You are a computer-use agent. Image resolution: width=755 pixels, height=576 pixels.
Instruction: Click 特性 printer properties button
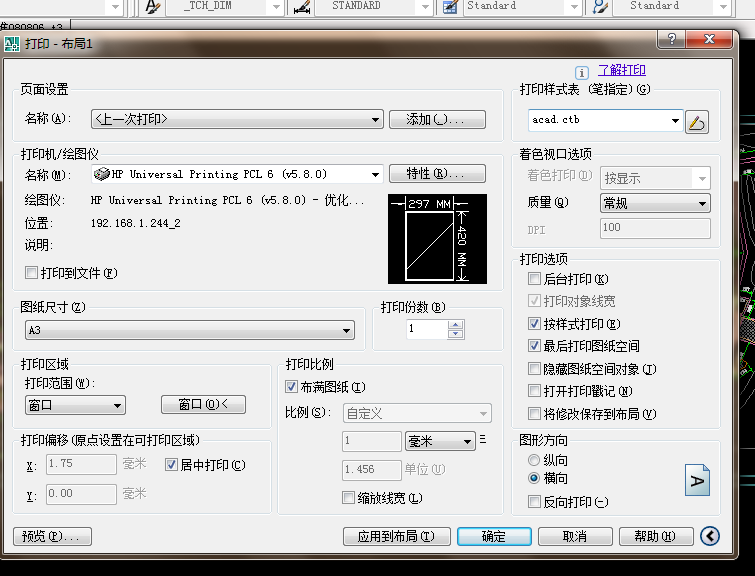click(437, 173)
